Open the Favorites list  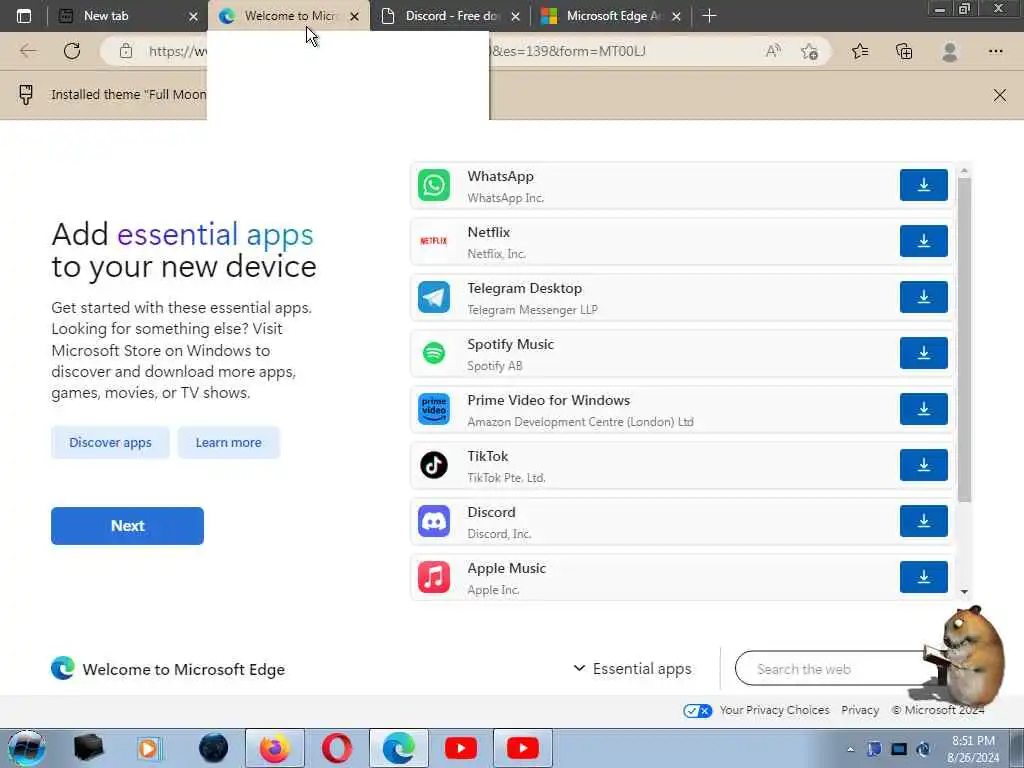pyautogui.click(x=860, y=51)
